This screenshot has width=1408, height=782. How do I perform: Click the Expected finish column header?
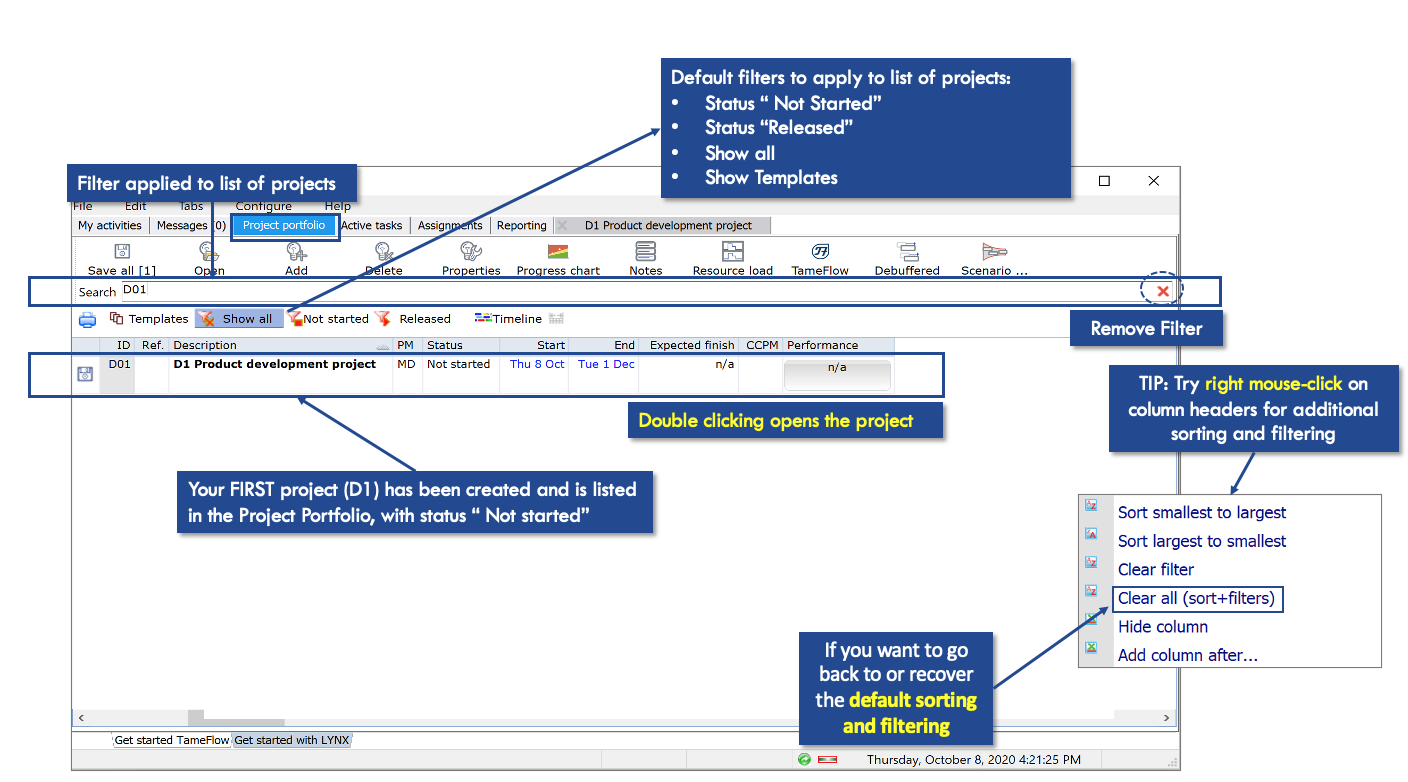point(690,345)
